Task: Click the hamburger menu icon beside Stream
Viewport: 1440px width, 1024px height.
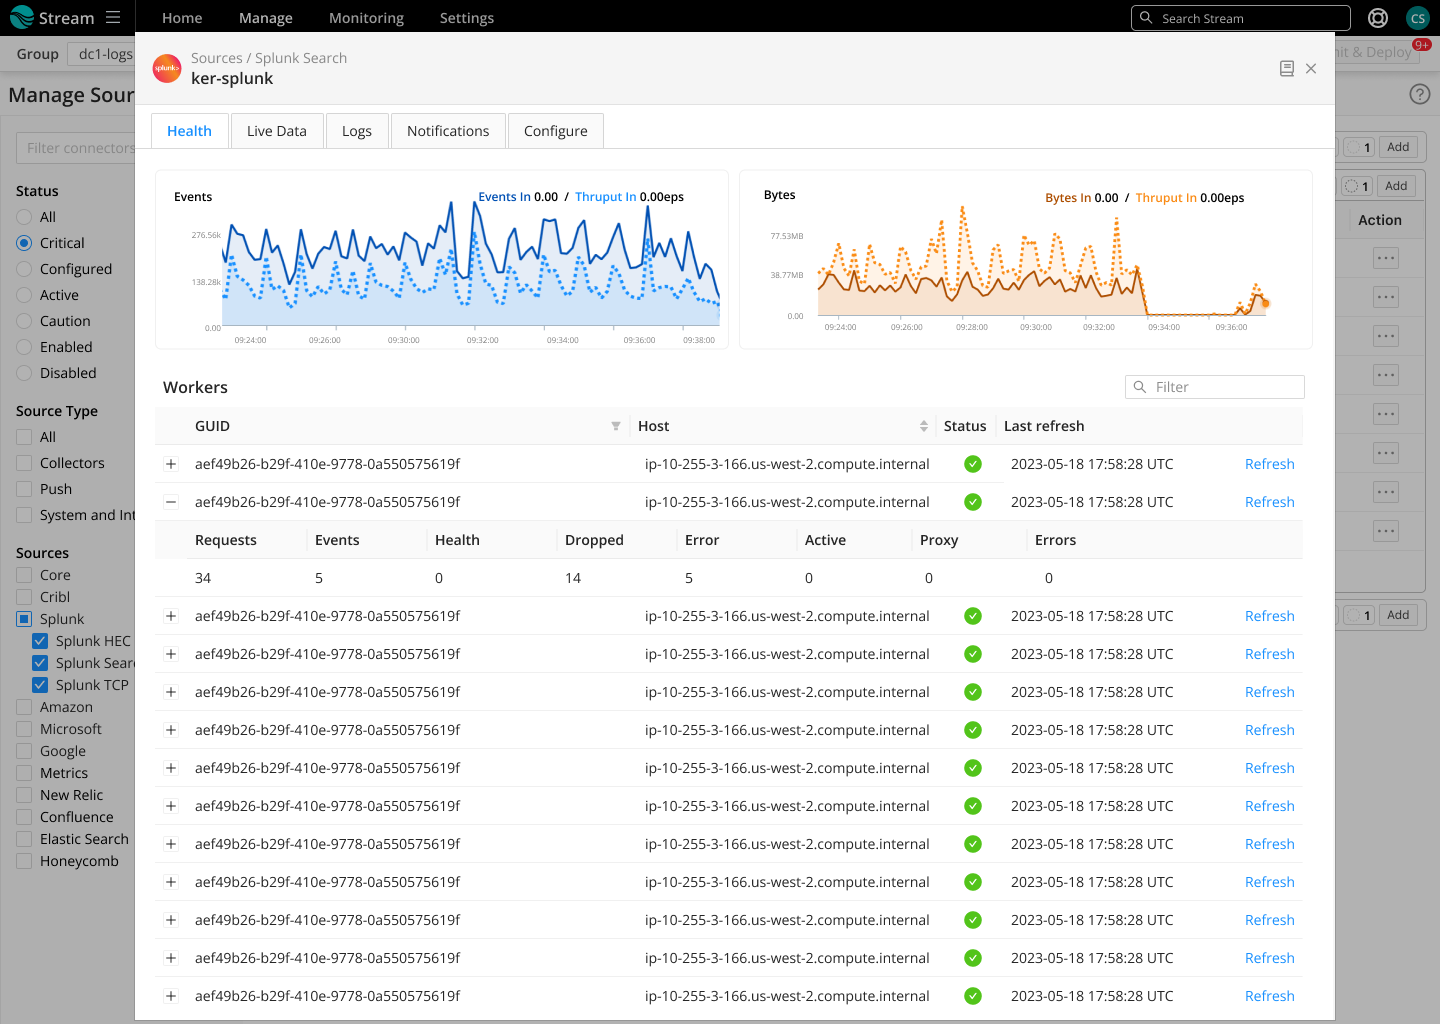Action: (x=113, y=18)
